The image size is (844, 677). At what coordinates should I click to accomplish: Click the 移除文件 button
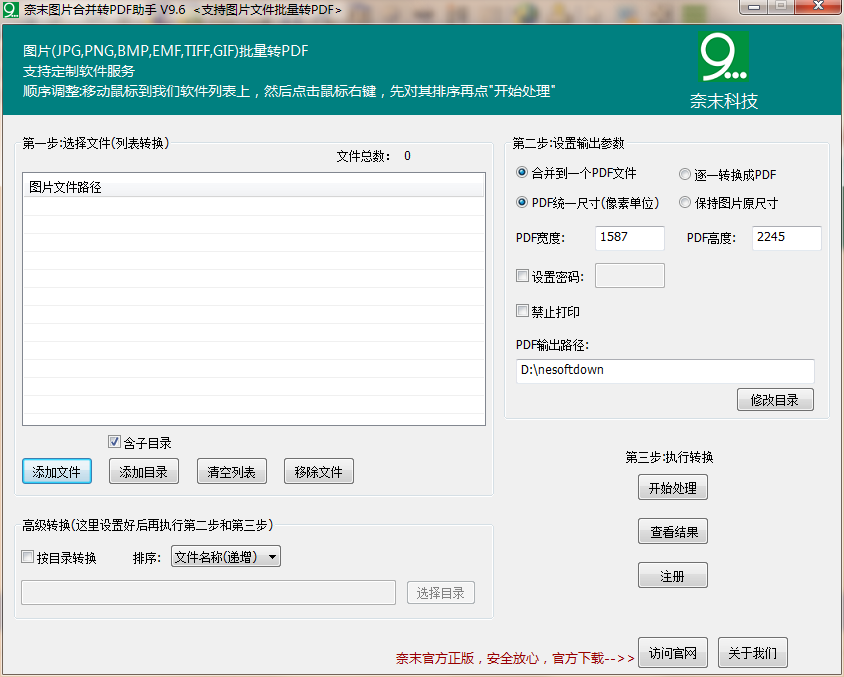pos(318,471)
